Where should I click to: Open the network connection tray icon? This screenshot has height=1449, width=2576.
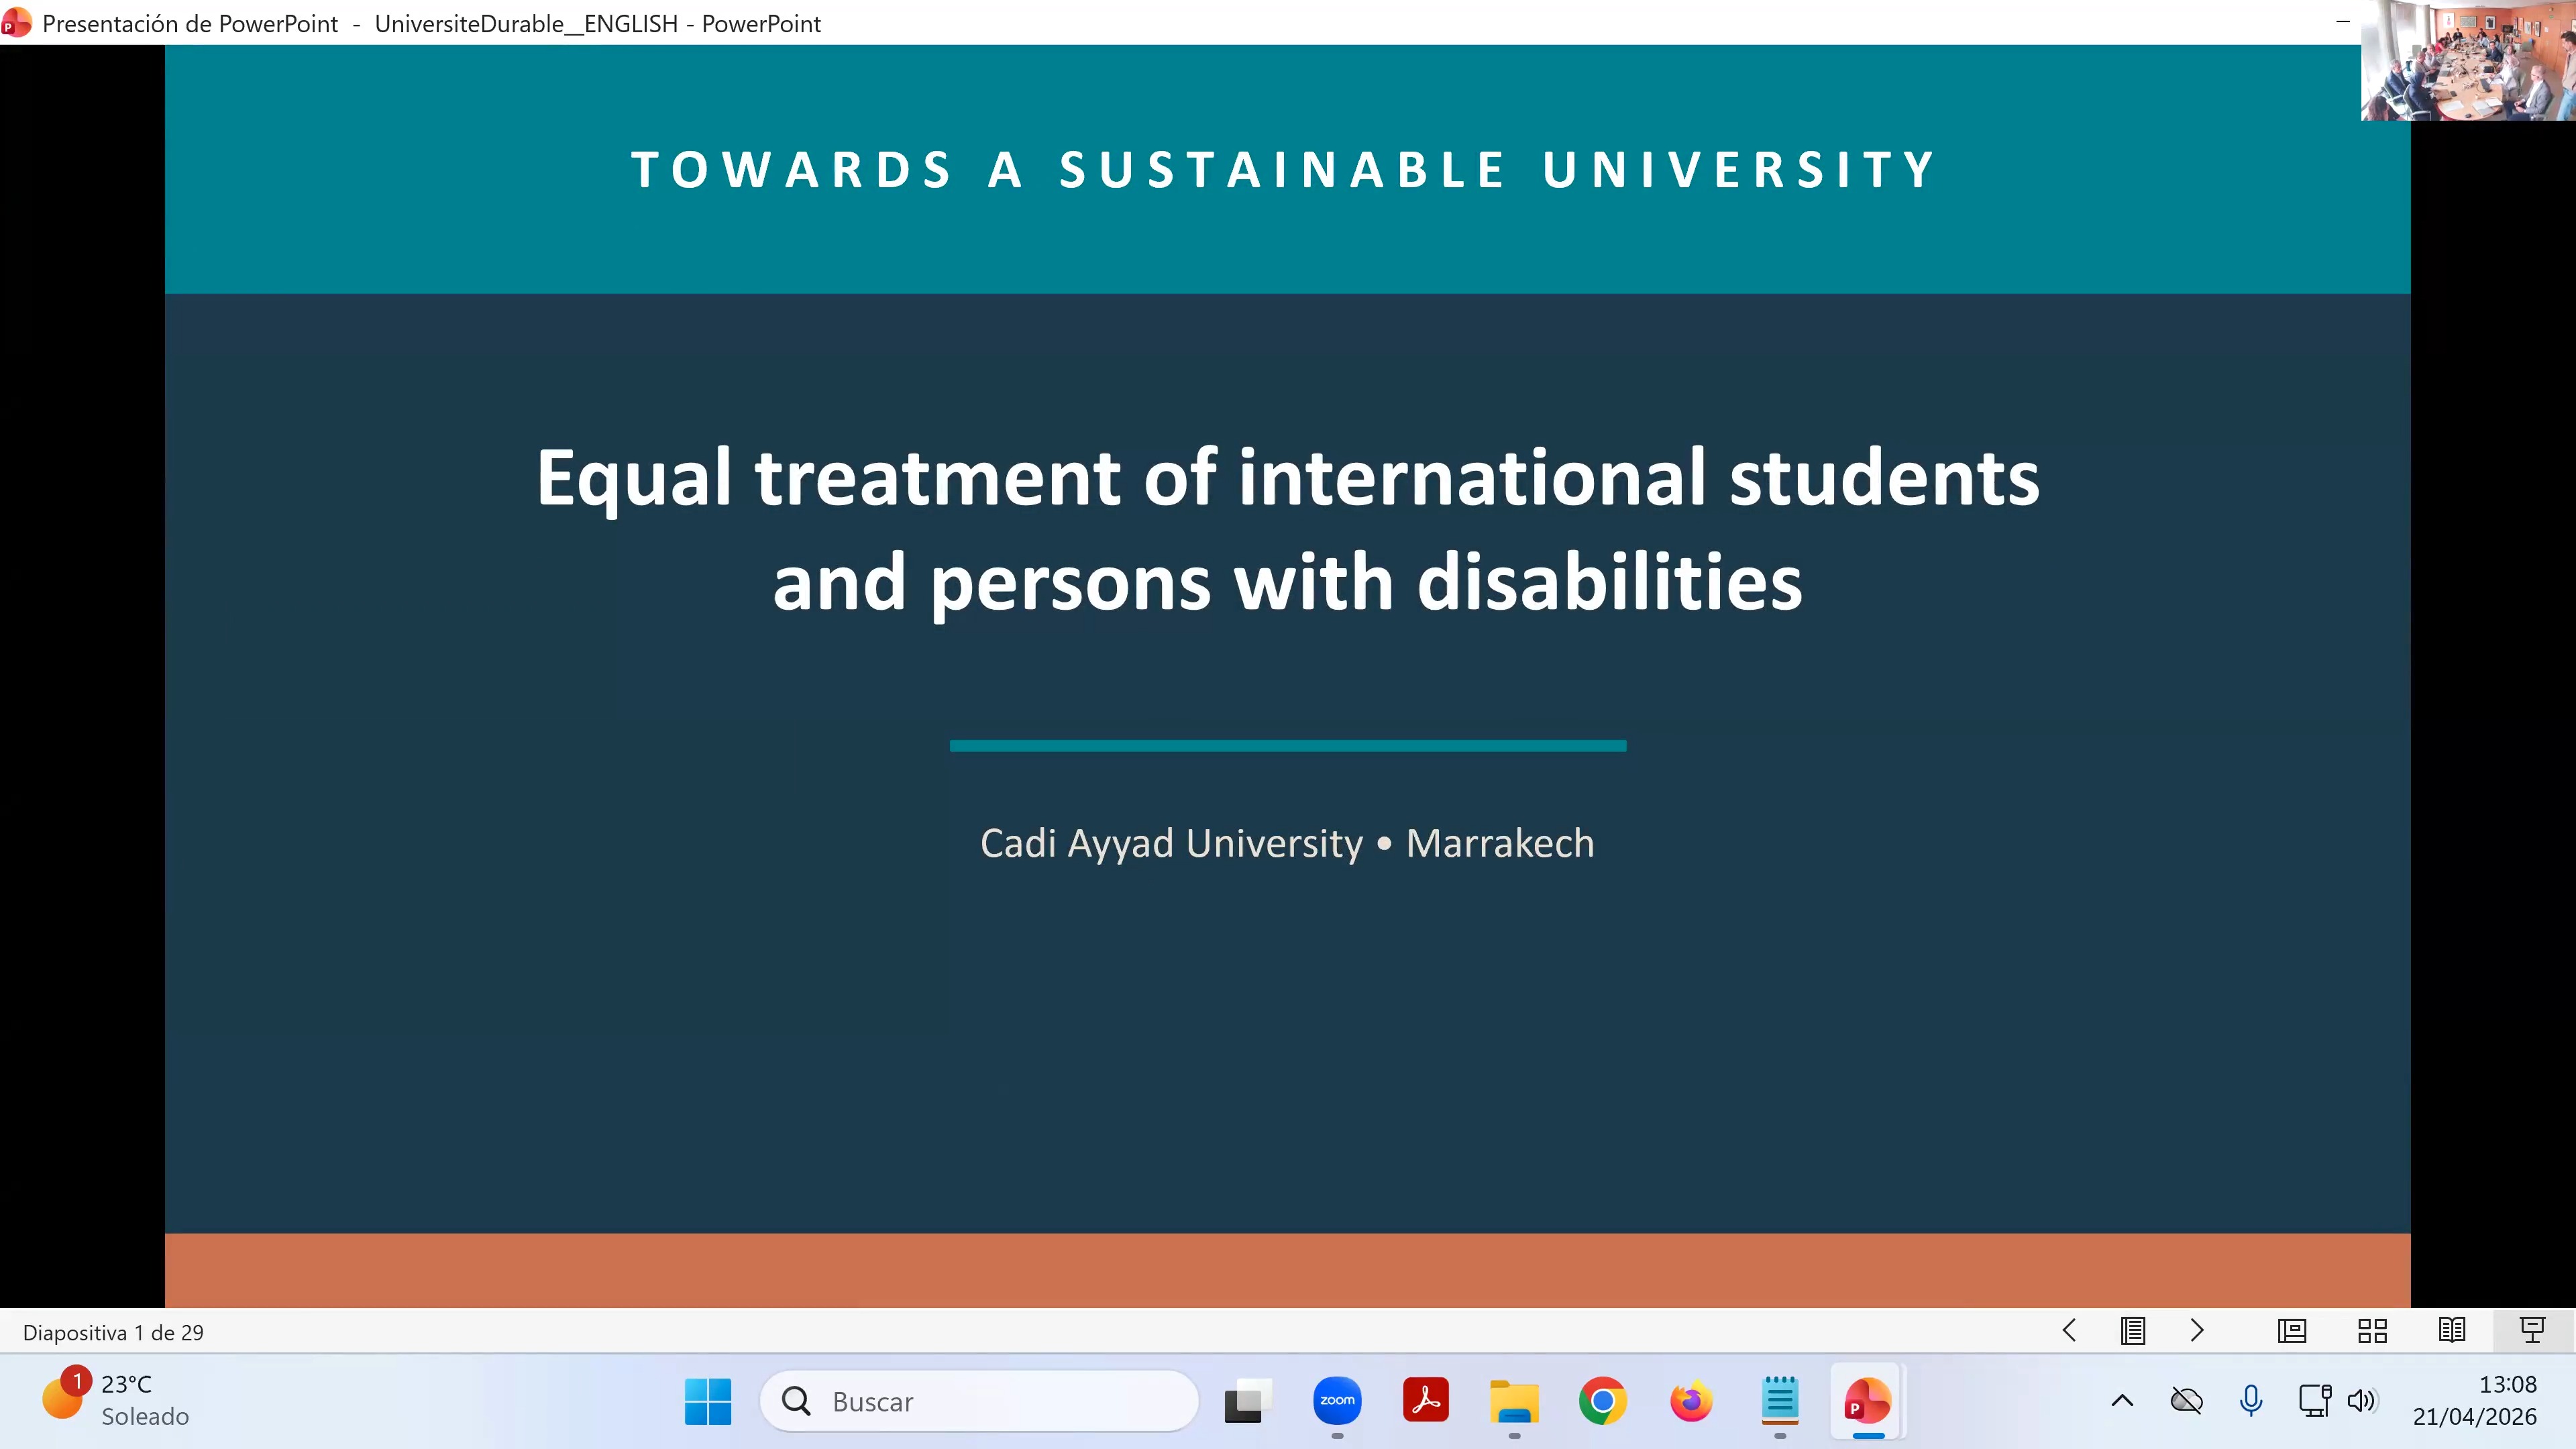pos(2315,1401)
